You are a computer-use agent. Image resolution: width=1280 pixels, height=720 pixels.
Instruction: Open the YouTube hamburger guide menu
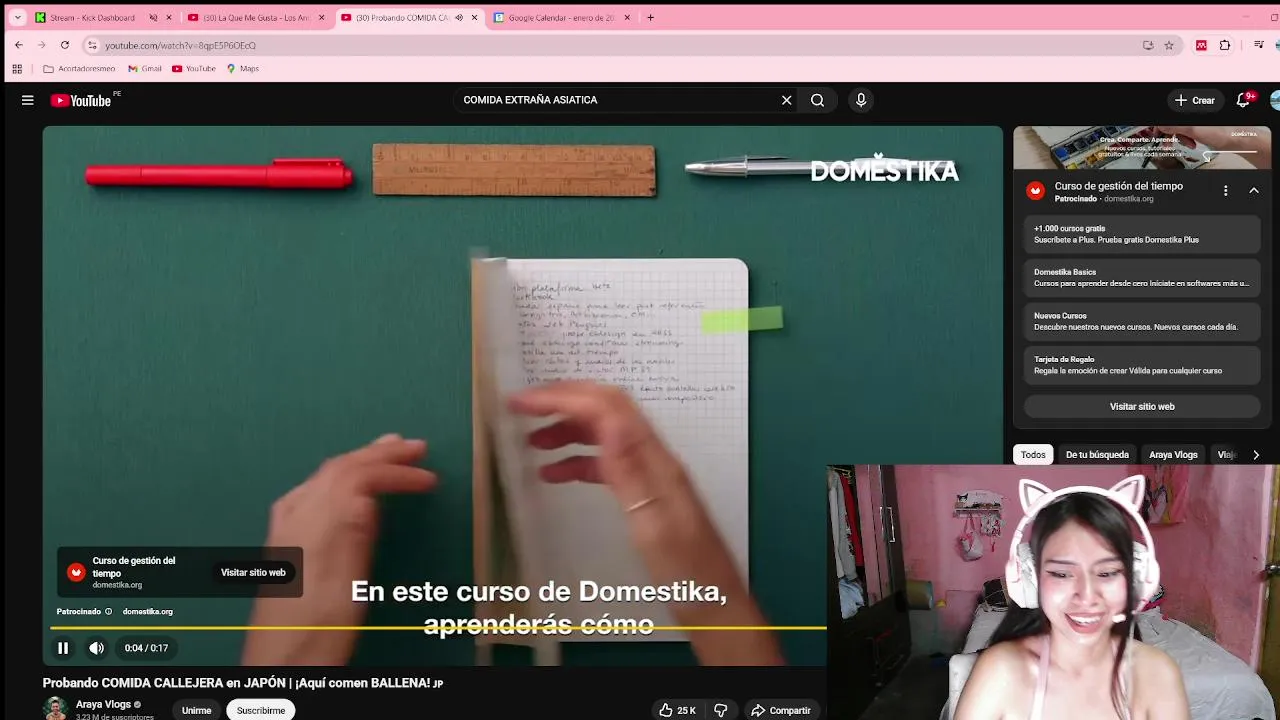tap(28, 100)
